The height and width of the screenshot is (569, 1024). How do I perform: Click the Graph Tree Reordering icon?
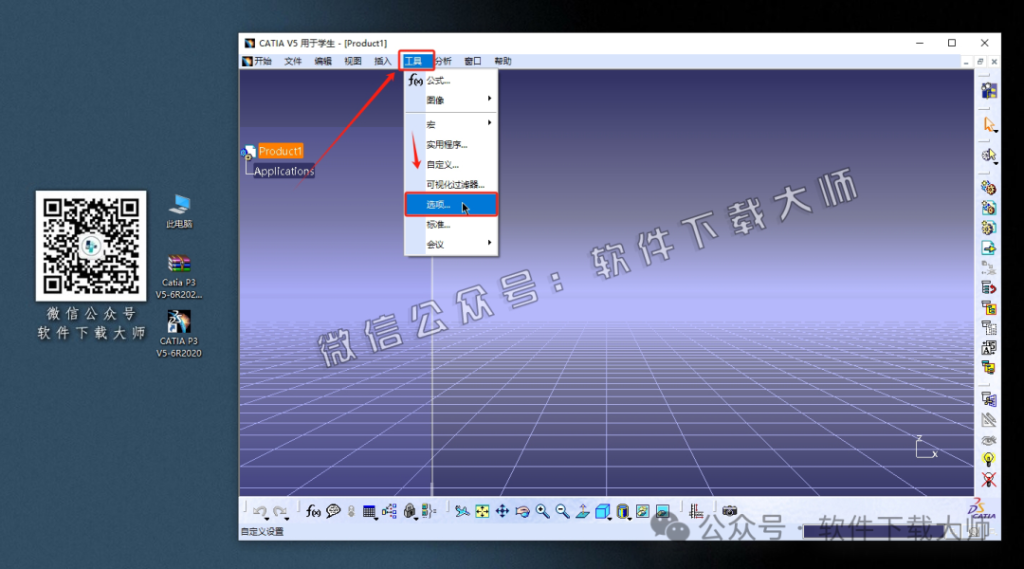[x=989, y=308]
